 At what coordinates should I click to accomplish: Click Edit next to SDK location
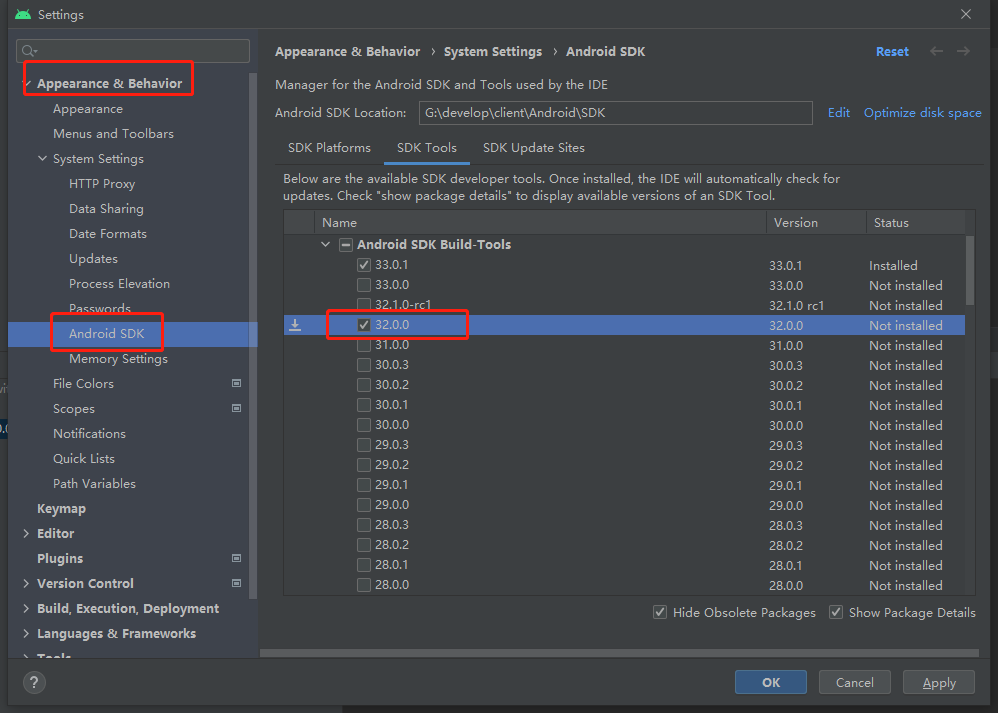(x=838, y=113)
